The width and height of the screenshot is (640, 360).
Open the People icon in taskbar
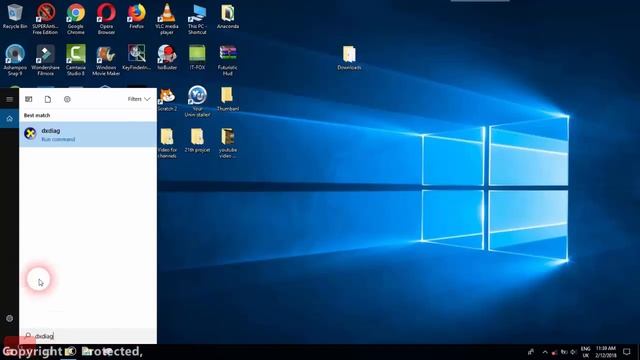tap(531, 352)
